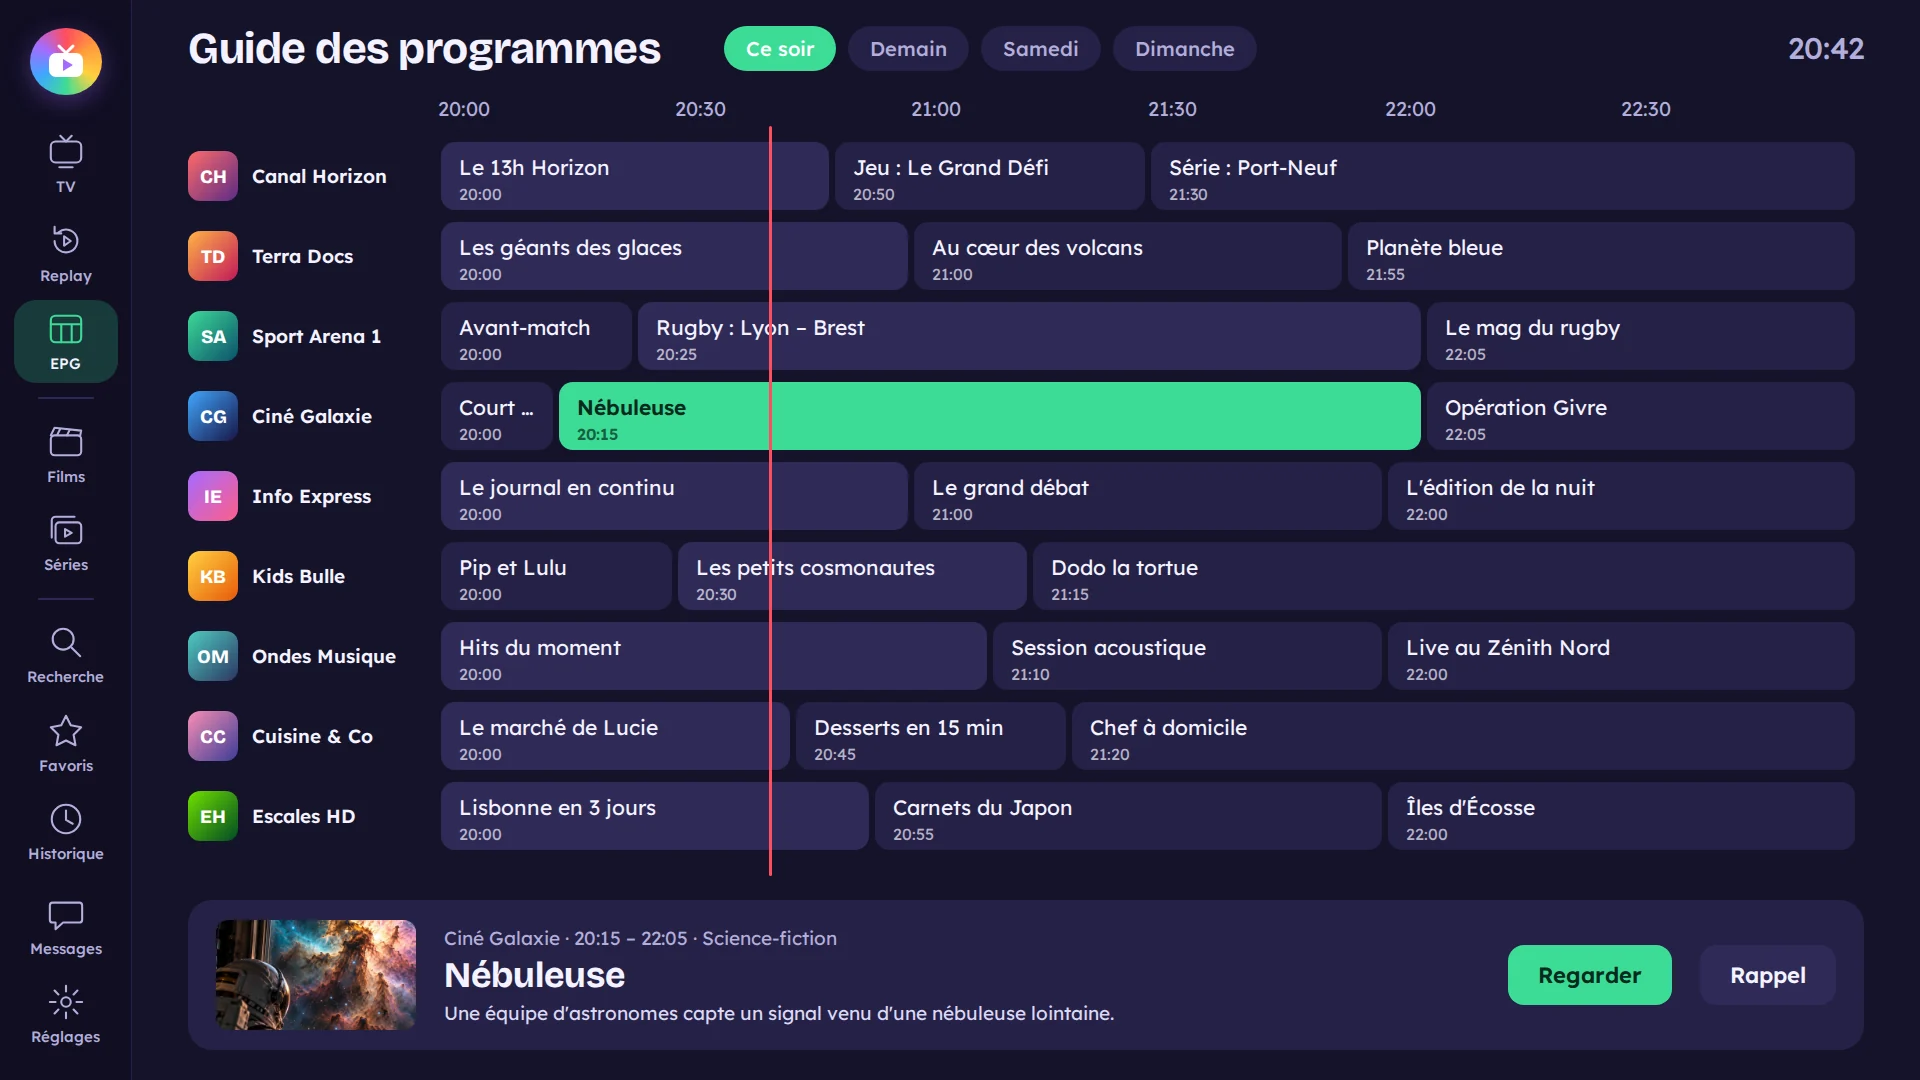This screenshot has width=1920, height=1080.
Task: Open the Replay section icon
Action: tap(65, 241)
